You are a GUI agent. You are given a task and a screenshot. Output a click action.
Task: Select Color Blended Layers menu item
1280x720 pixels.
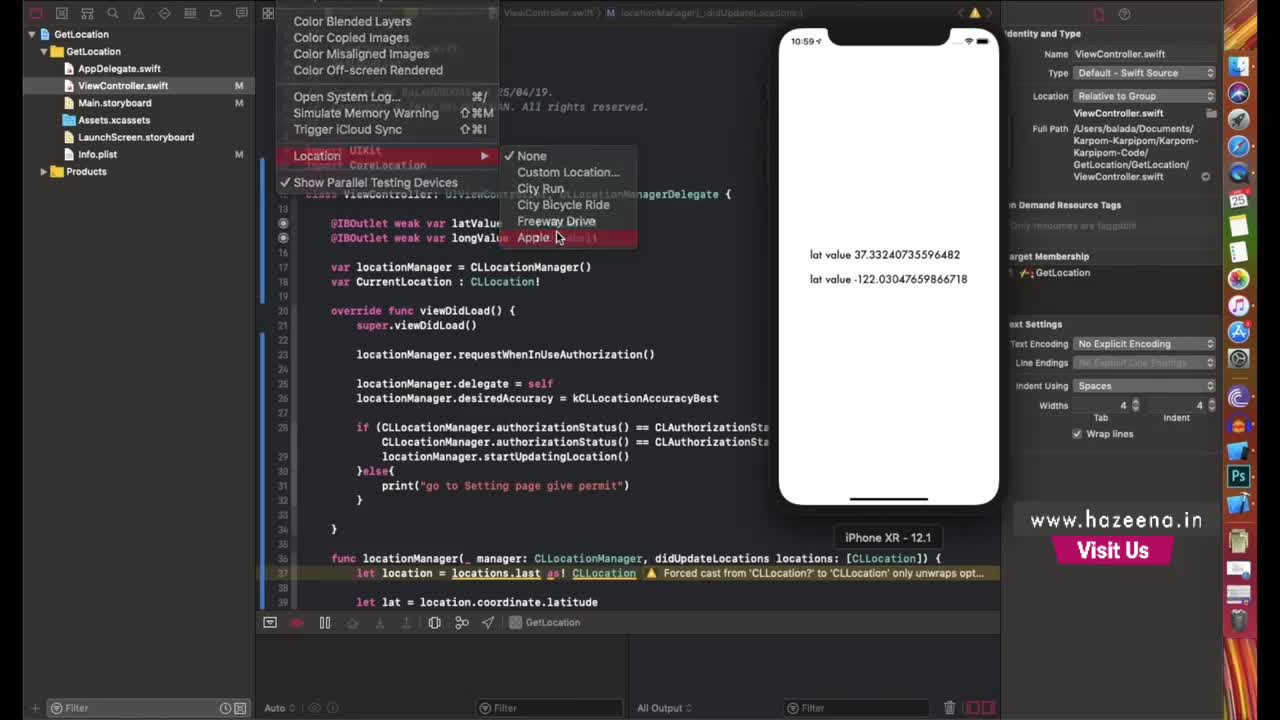pos(386,21)
